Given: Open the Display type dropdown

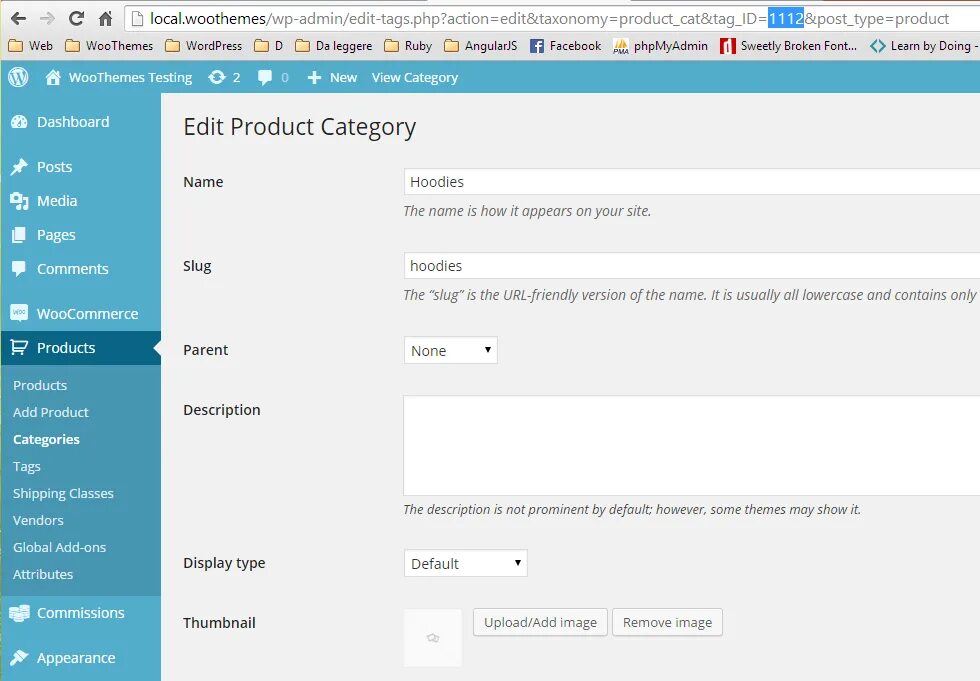Looking at the screenshot, I should [x=466, y=563].
